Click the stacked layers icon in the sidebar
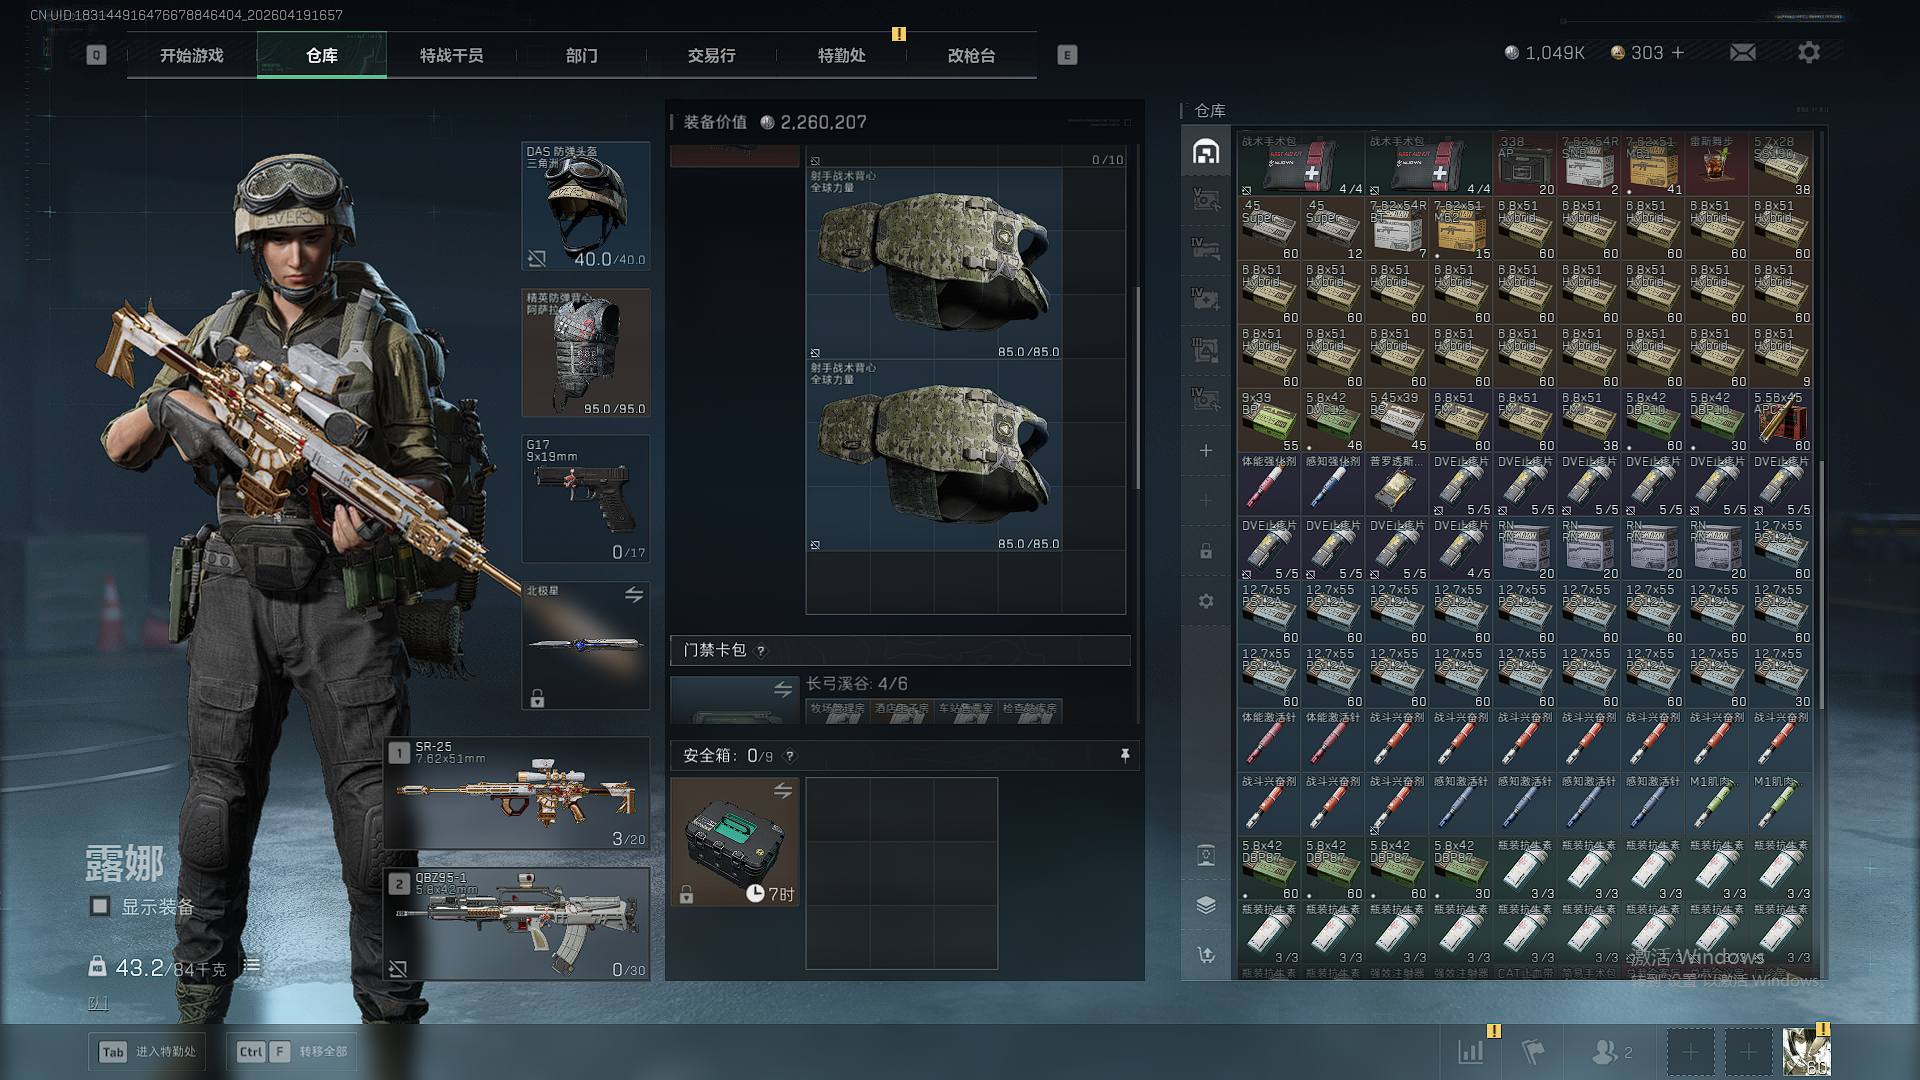1920x1080 pixels. 1206,905
